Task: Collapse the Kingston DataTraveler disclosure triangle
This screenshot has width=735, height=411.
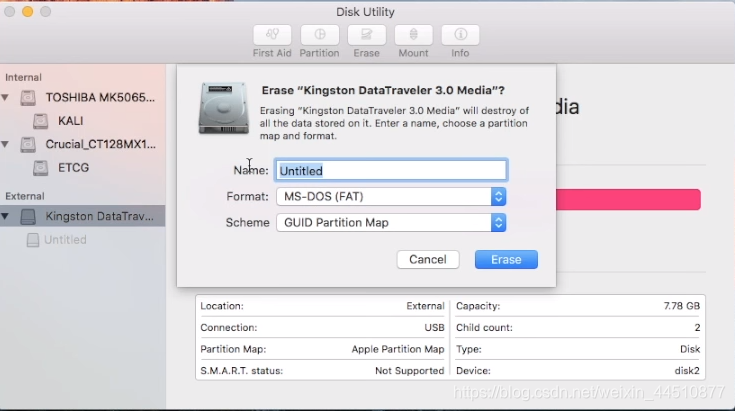Action: click(x=5, y=217)
